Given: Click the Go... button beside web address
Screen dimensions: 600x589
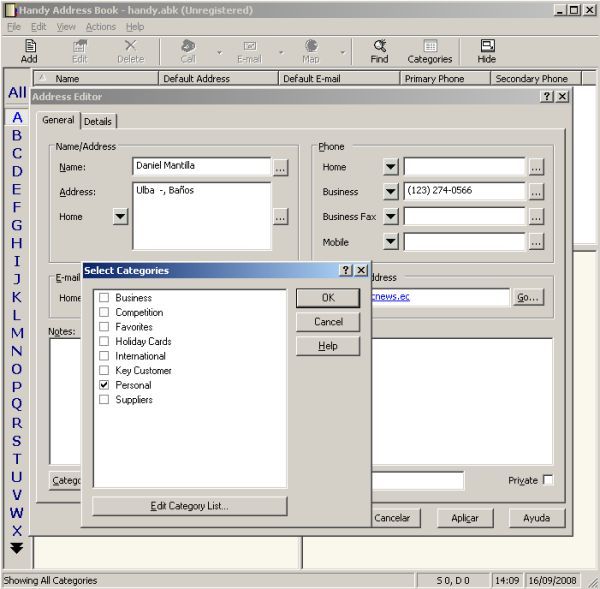Looking at the screenshot, I should (528, 297).
